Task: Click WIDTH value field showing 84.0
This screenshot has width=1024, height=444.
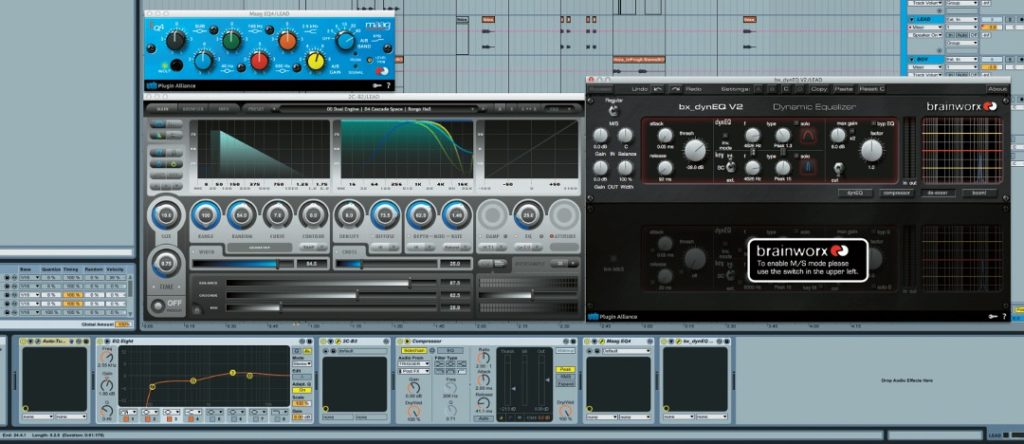Action: click(312, 264)
